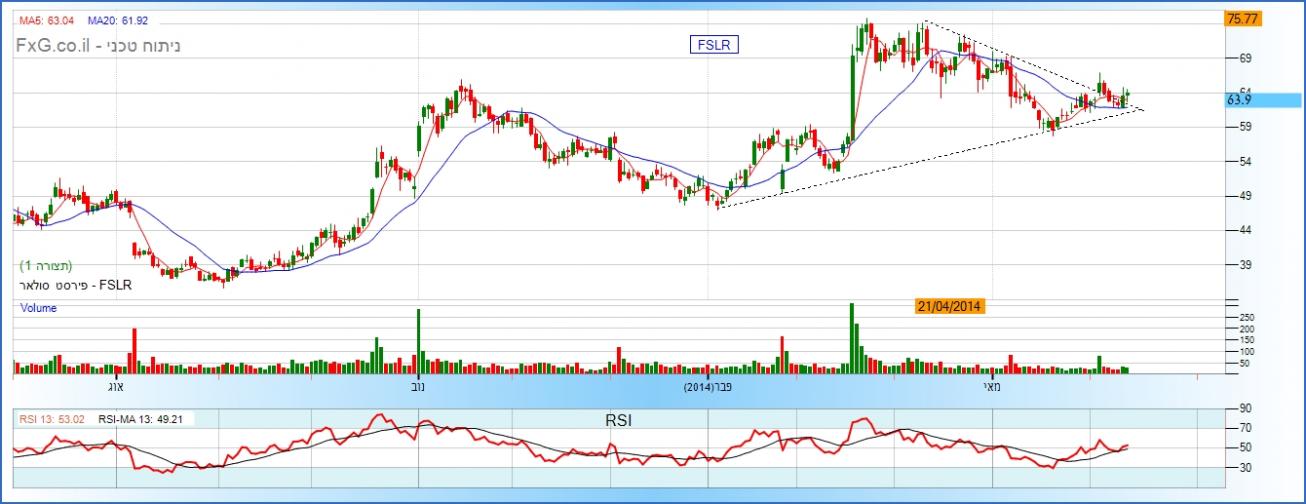Click the אוג month label on time axis
Screen dimensions: 1306x504
click(113, 385)
